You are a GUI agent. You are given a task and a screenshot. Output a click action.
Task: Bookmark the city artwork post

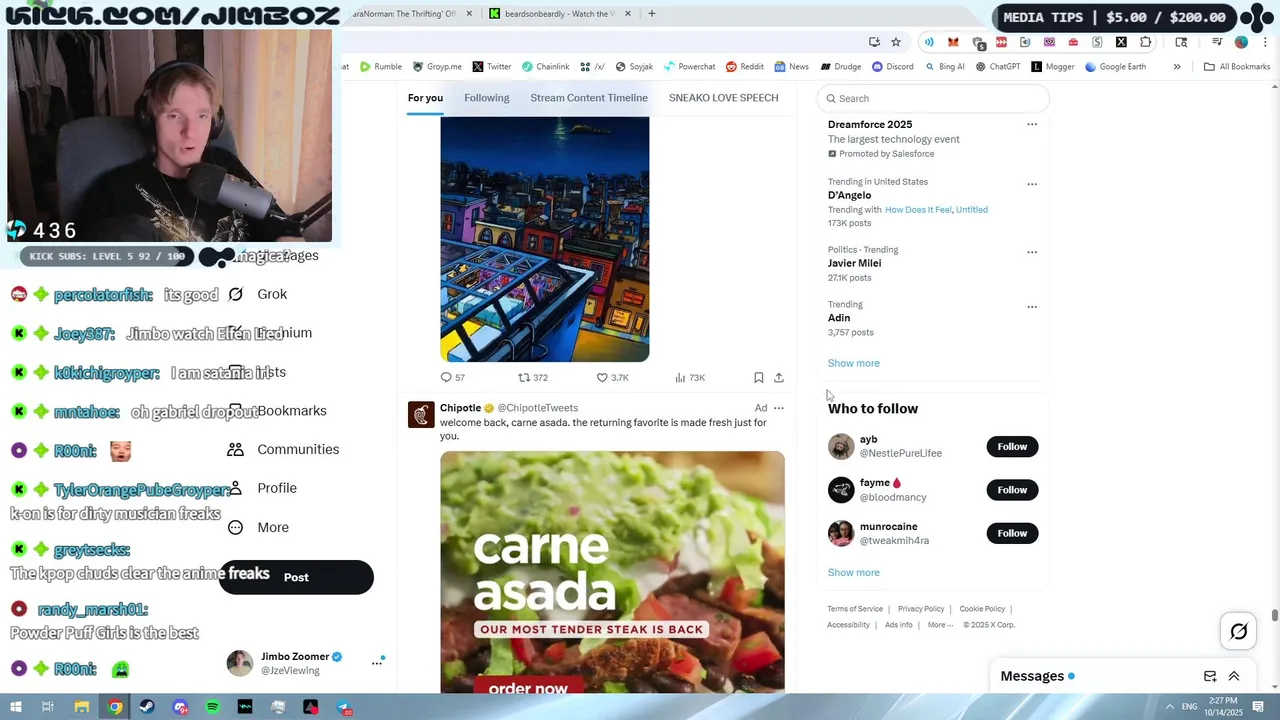point(759,377)
